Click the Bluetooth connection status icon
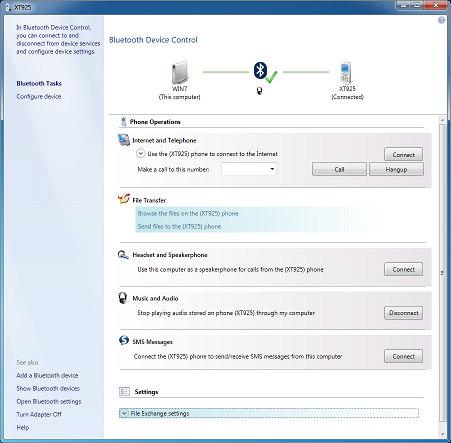 [265, 72]
